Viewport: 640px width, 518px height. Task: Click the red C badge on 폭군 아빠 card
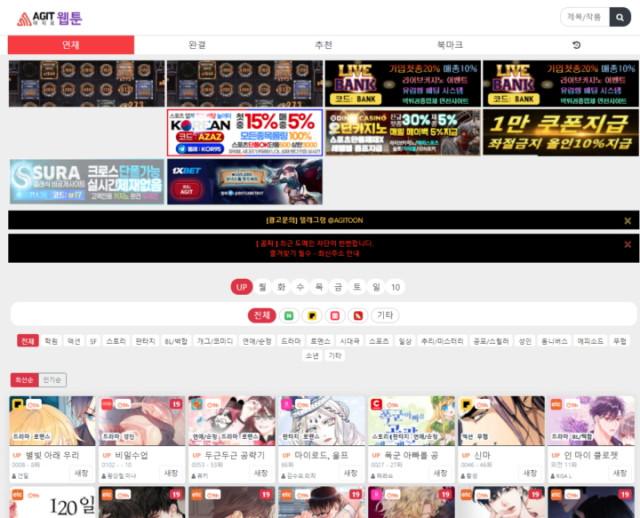click(376, 404)
